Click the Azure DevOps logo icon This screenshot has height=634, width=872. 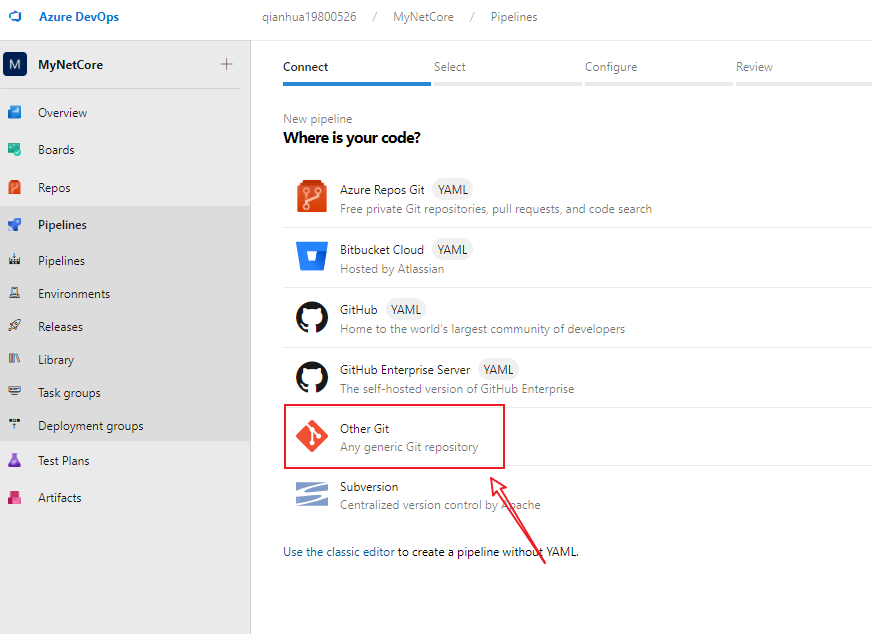(15, 17)
